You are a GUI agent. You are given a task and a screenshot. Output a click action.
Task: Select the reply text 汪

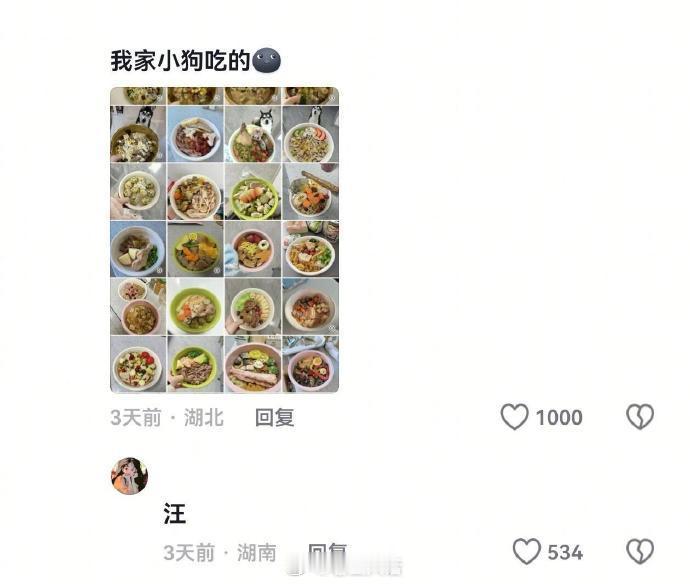tap(175, 514)
